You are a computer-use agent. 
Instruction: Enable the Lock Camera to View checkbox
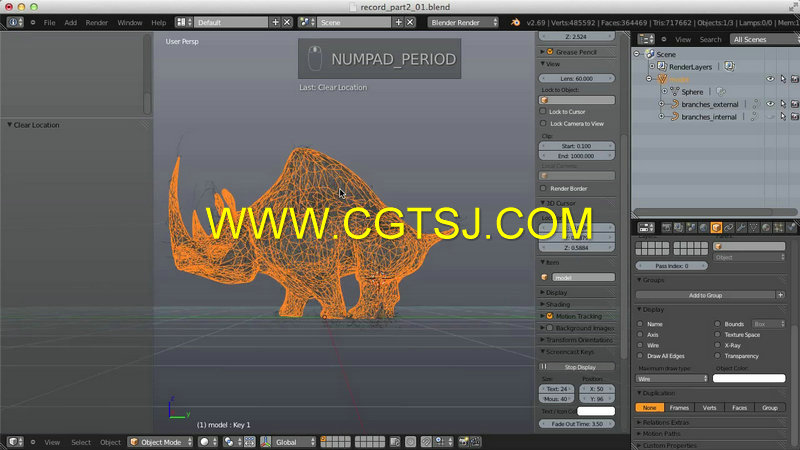tap(543, 123)
